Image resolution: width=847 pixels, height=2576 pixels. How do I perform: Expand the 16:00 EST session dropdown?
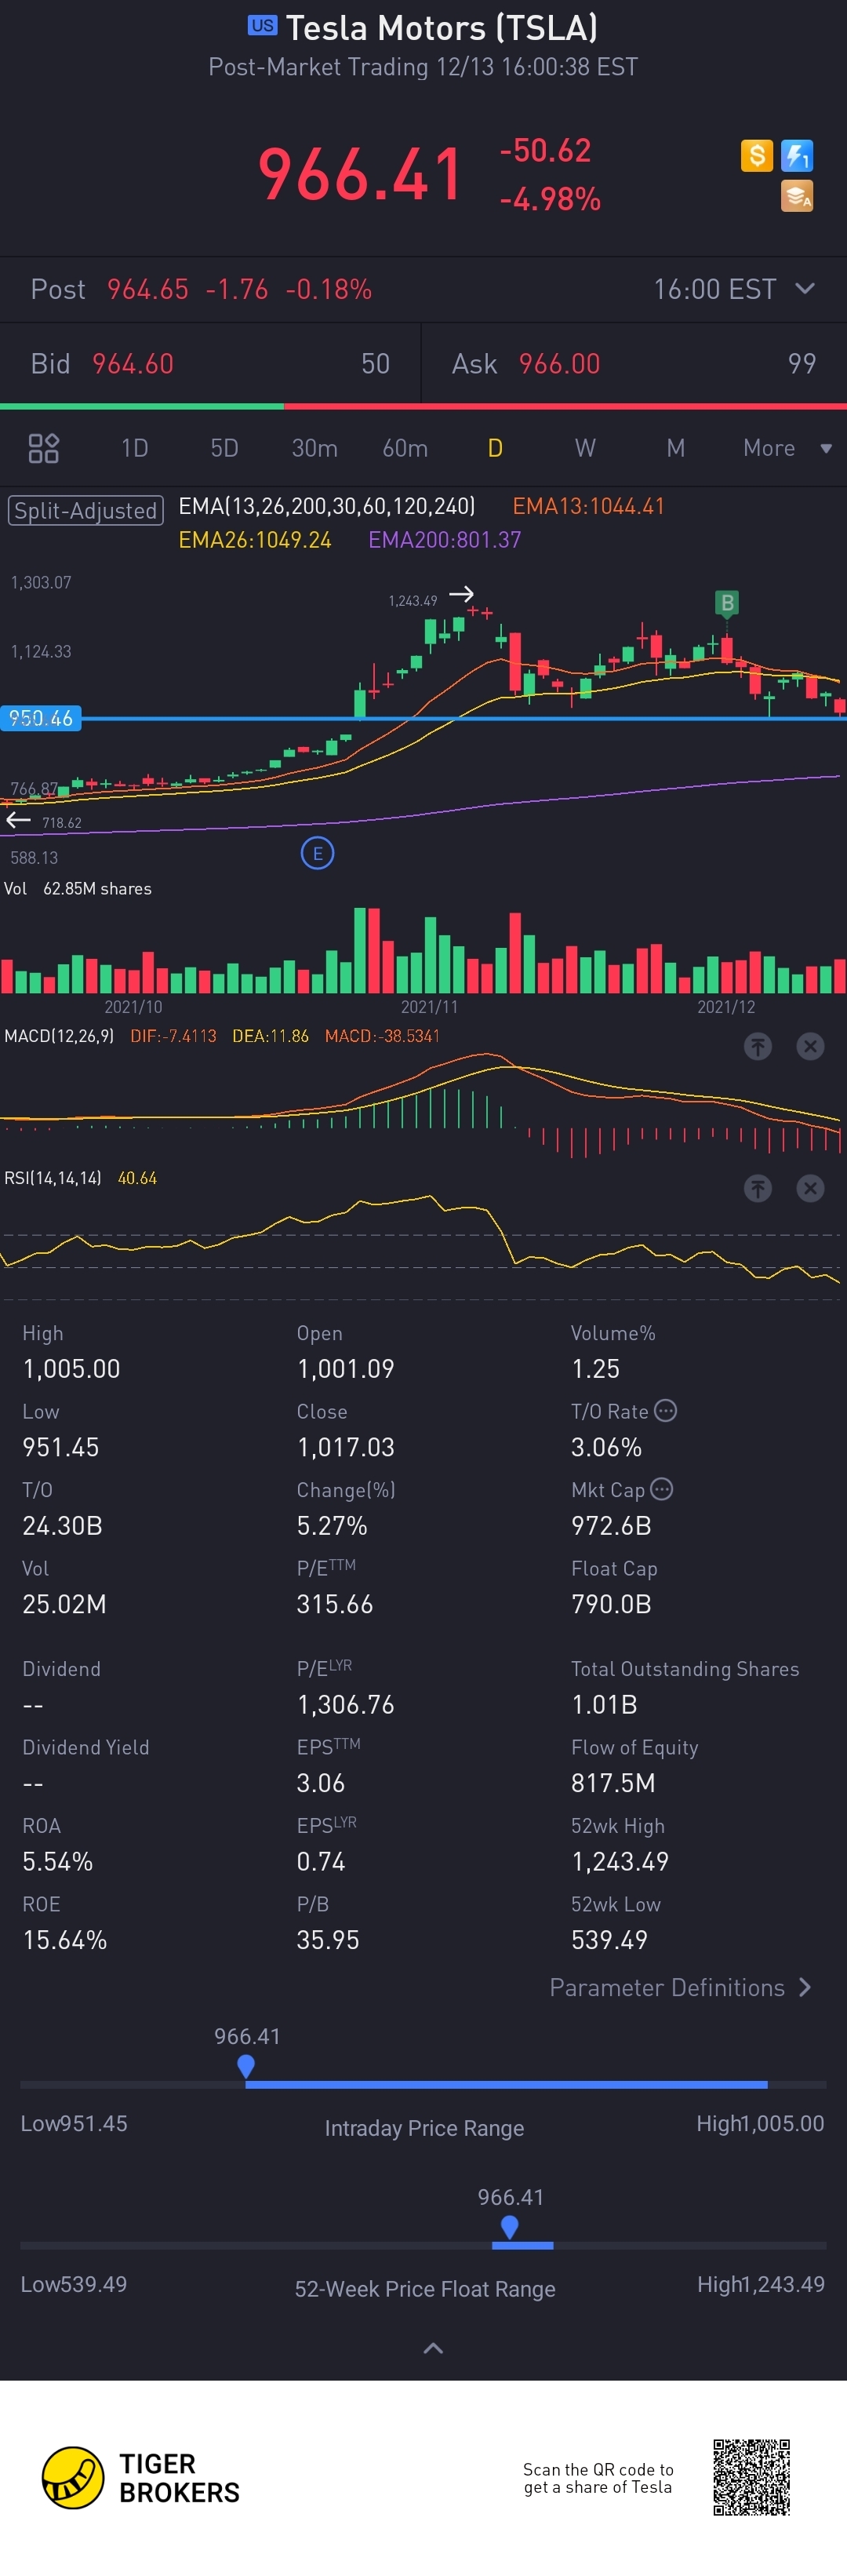point(735,289)
